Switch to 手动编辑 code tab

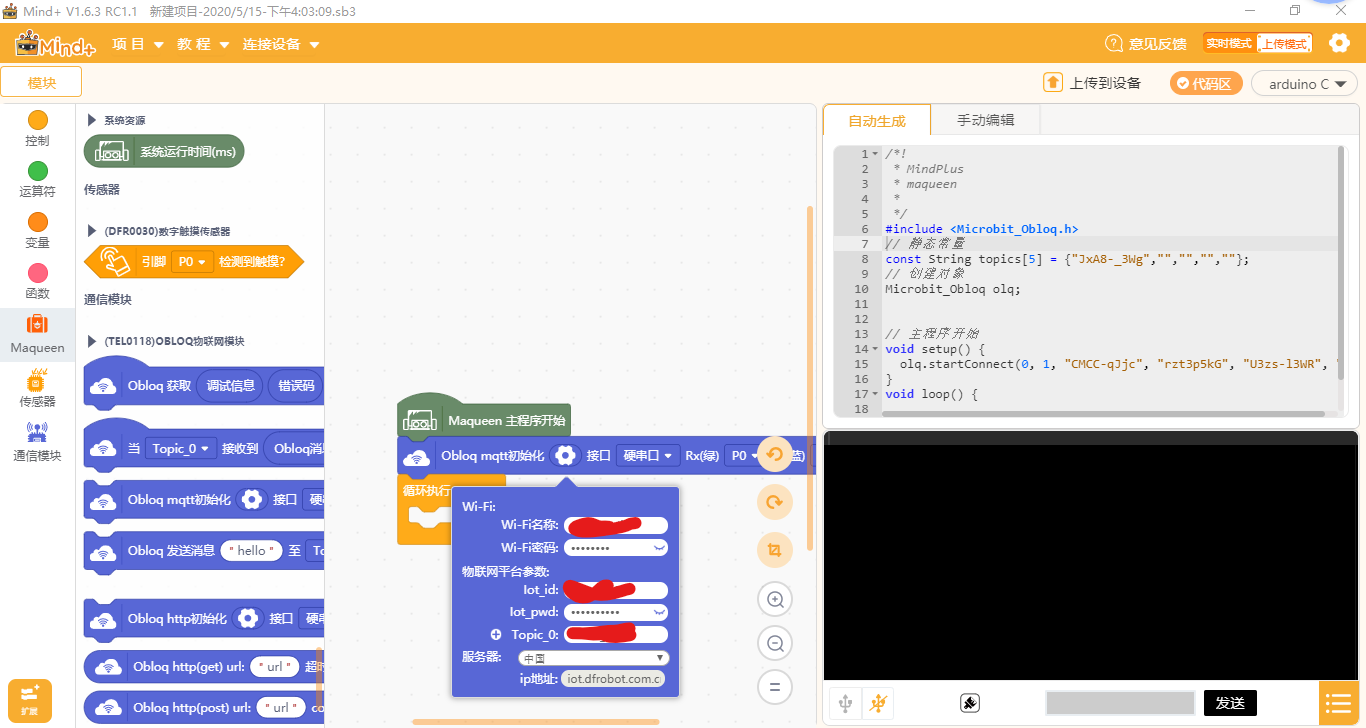[985, 120]
